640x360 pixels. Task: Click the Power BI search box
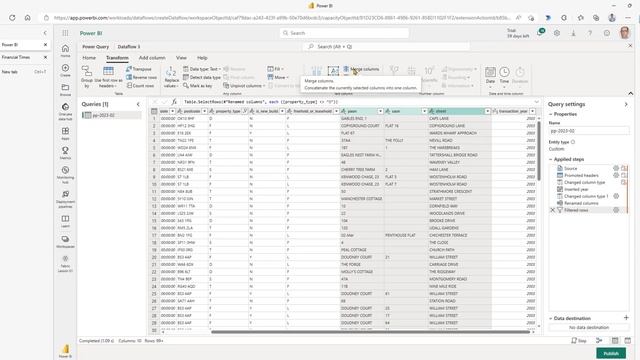pyautogui.click(x=344, y=33)
